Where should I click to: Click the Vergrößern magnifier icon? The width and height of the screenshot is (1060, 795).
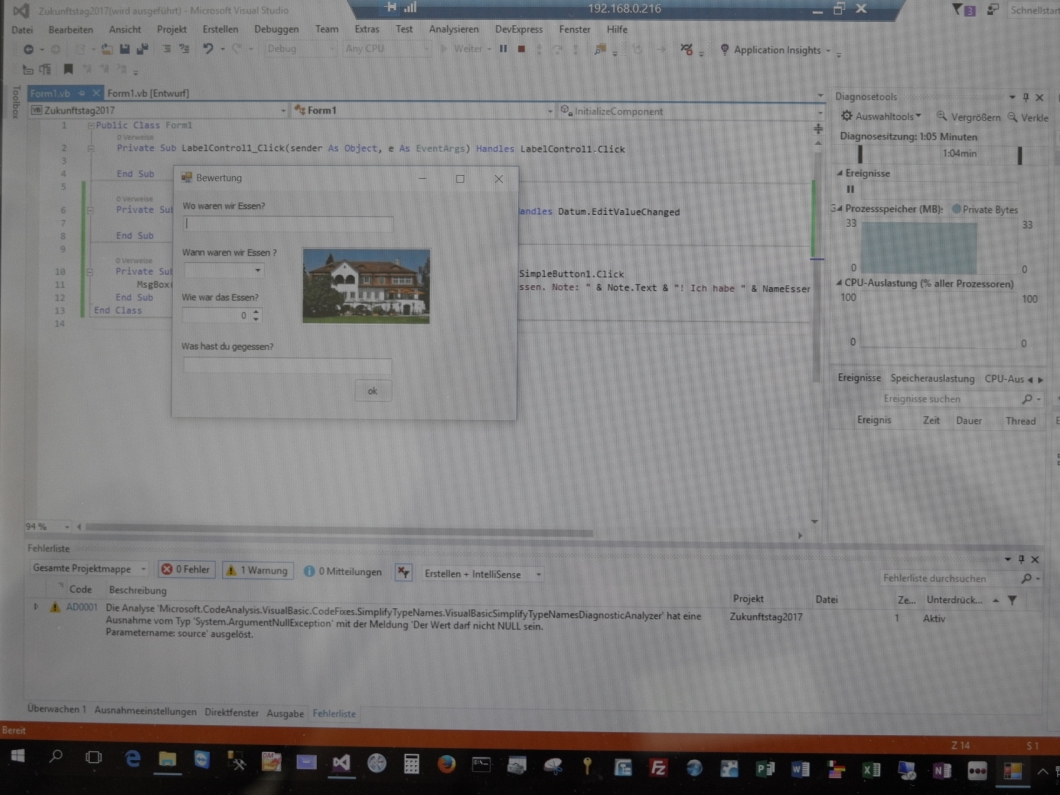941,117
